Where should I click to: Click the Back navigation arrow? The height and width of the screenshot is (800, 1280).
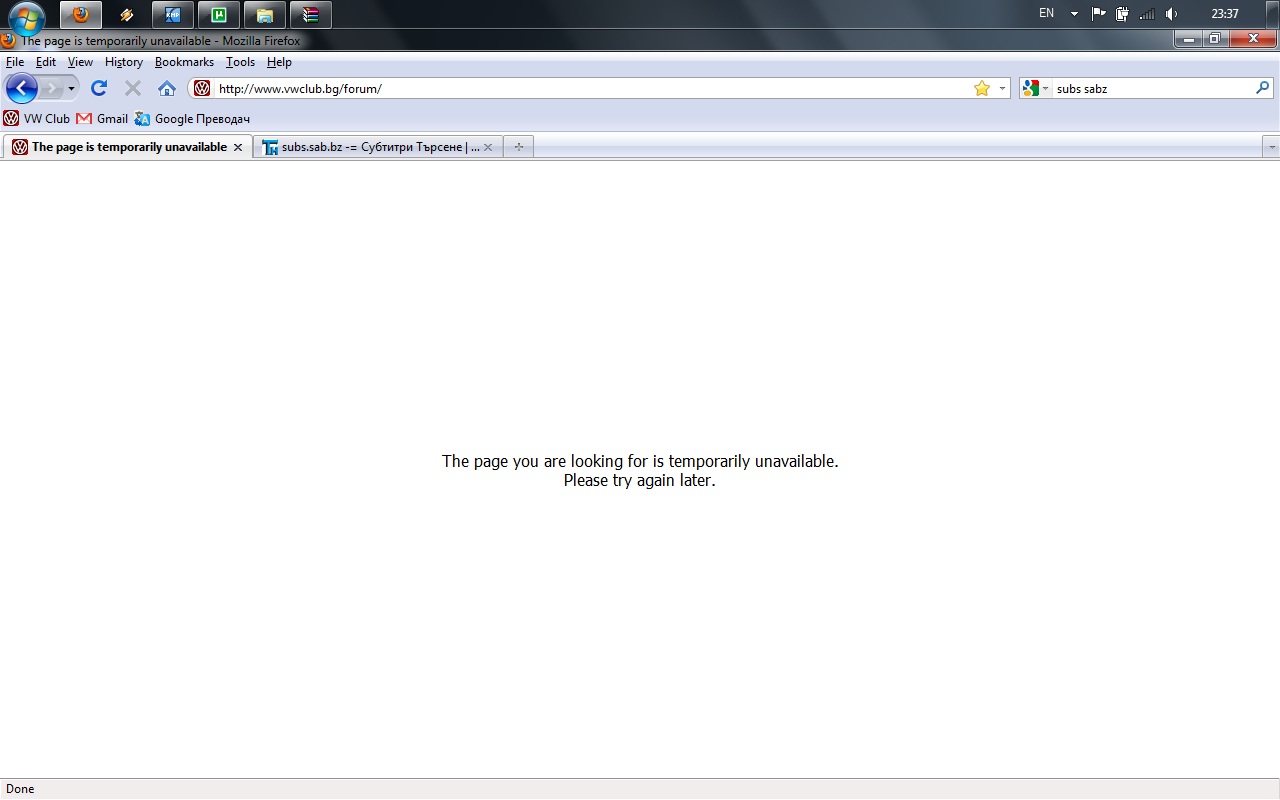(x=21, y=88)
